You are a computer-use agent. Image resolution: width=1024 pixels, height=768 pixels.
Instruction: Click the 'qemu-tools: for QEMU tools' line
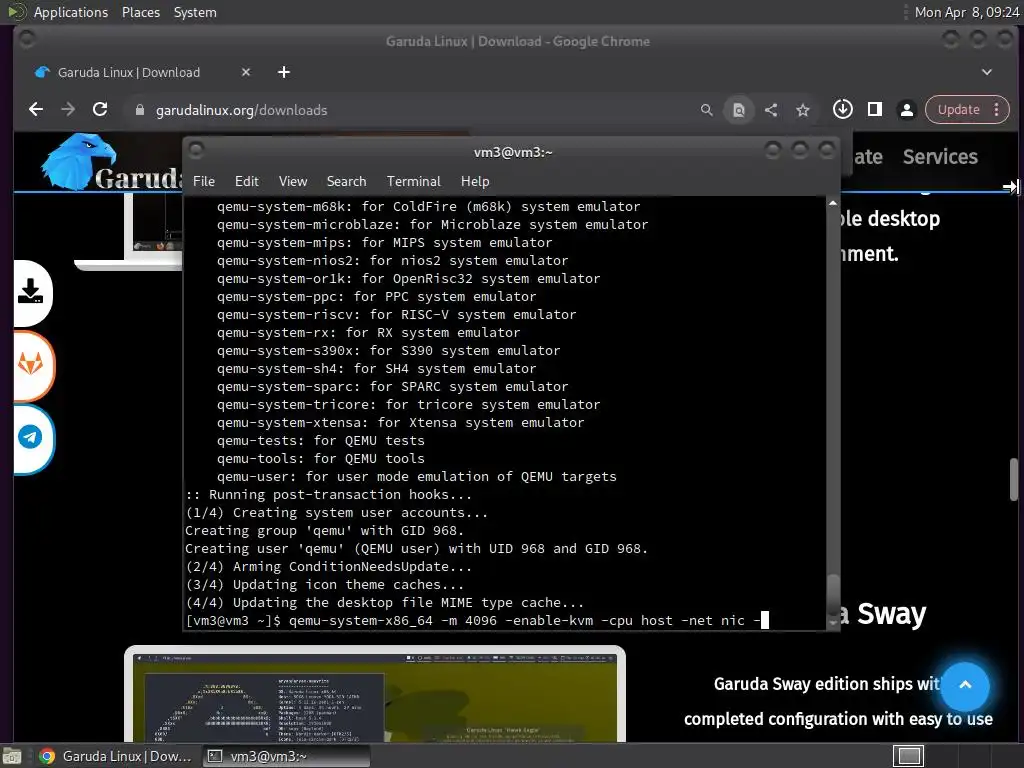pos(321,458)
